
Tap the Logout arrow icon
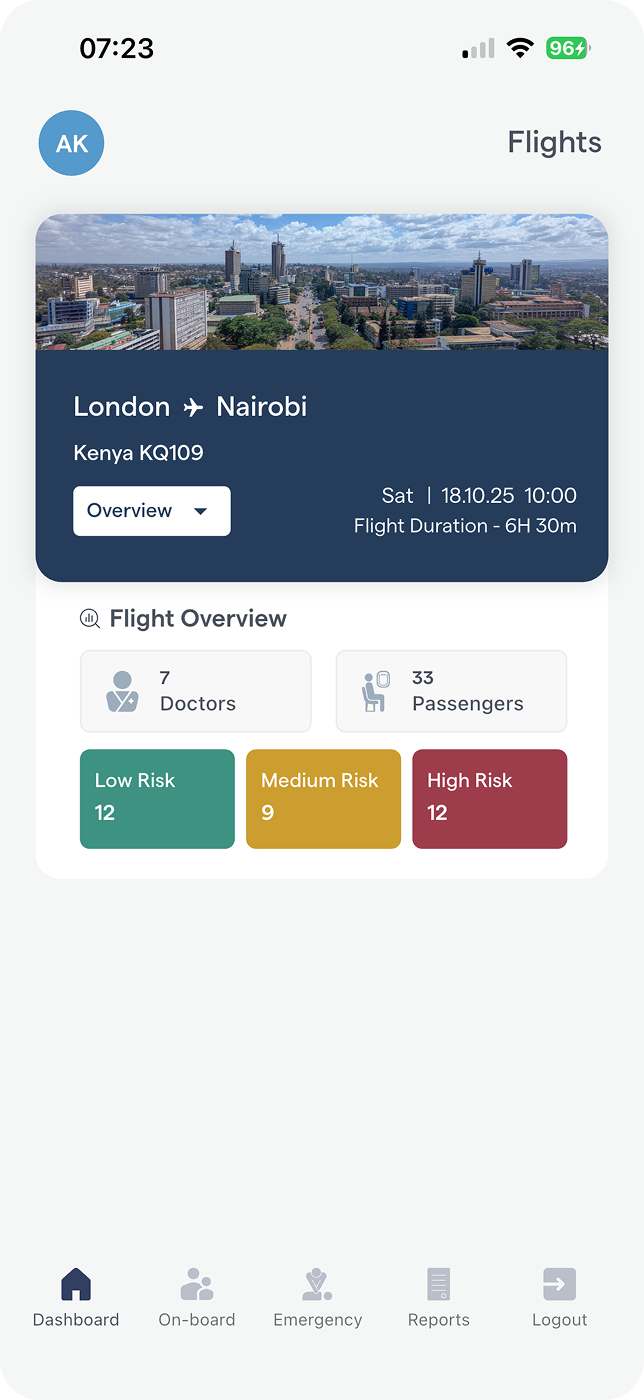[559, 1284]
